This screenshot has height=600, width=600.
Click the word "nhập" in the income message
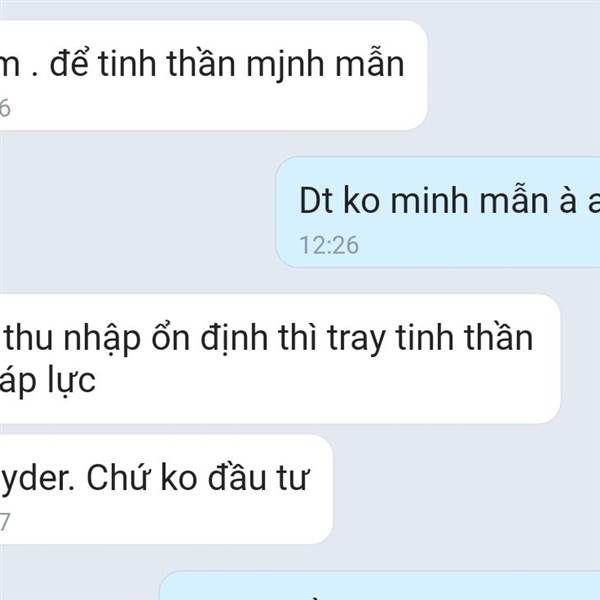coord(102,339)
